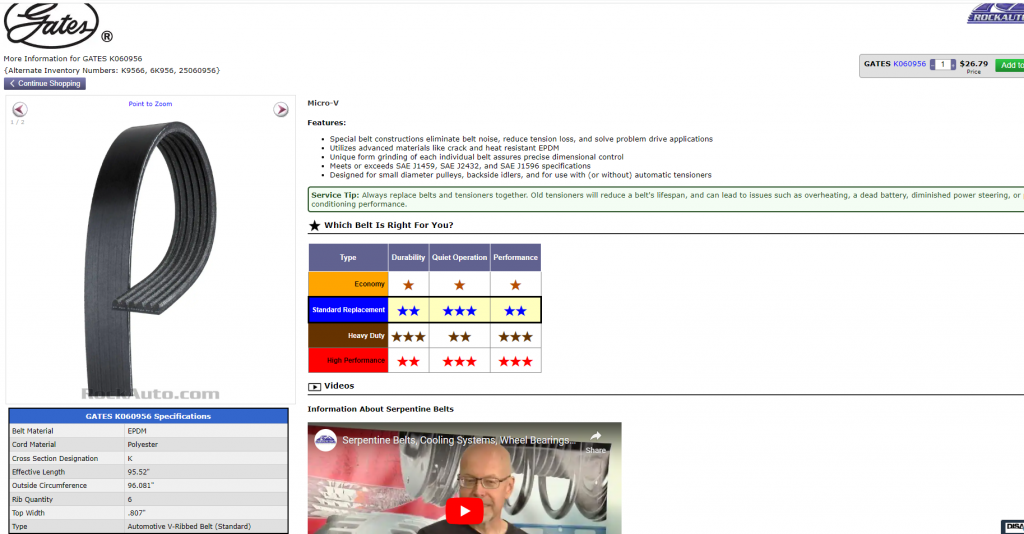The width and height of the screenshot is (1024, 534).
Task: Click the green Add to Cart button
Action: point(1010,65)
